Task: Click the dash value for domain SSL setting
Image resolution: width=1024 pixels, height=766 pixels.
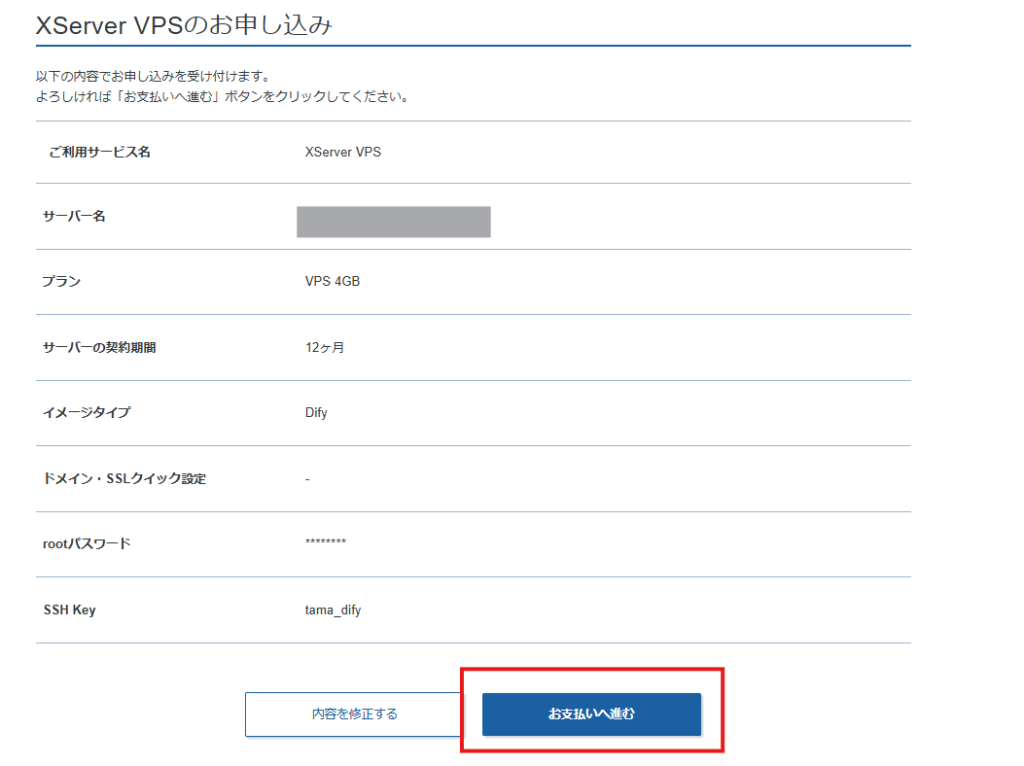Action: tap(307, 479)
